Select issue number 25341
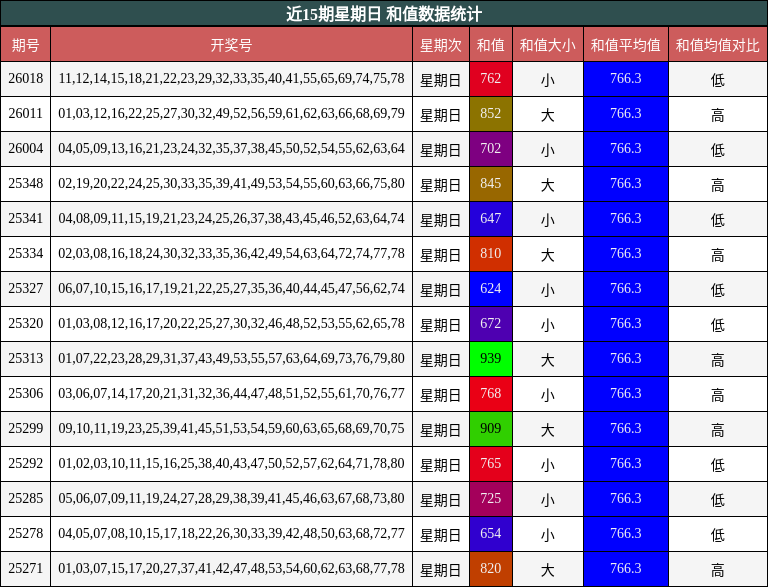The width and height of the screenshot is (768, 587). (25, 219)
